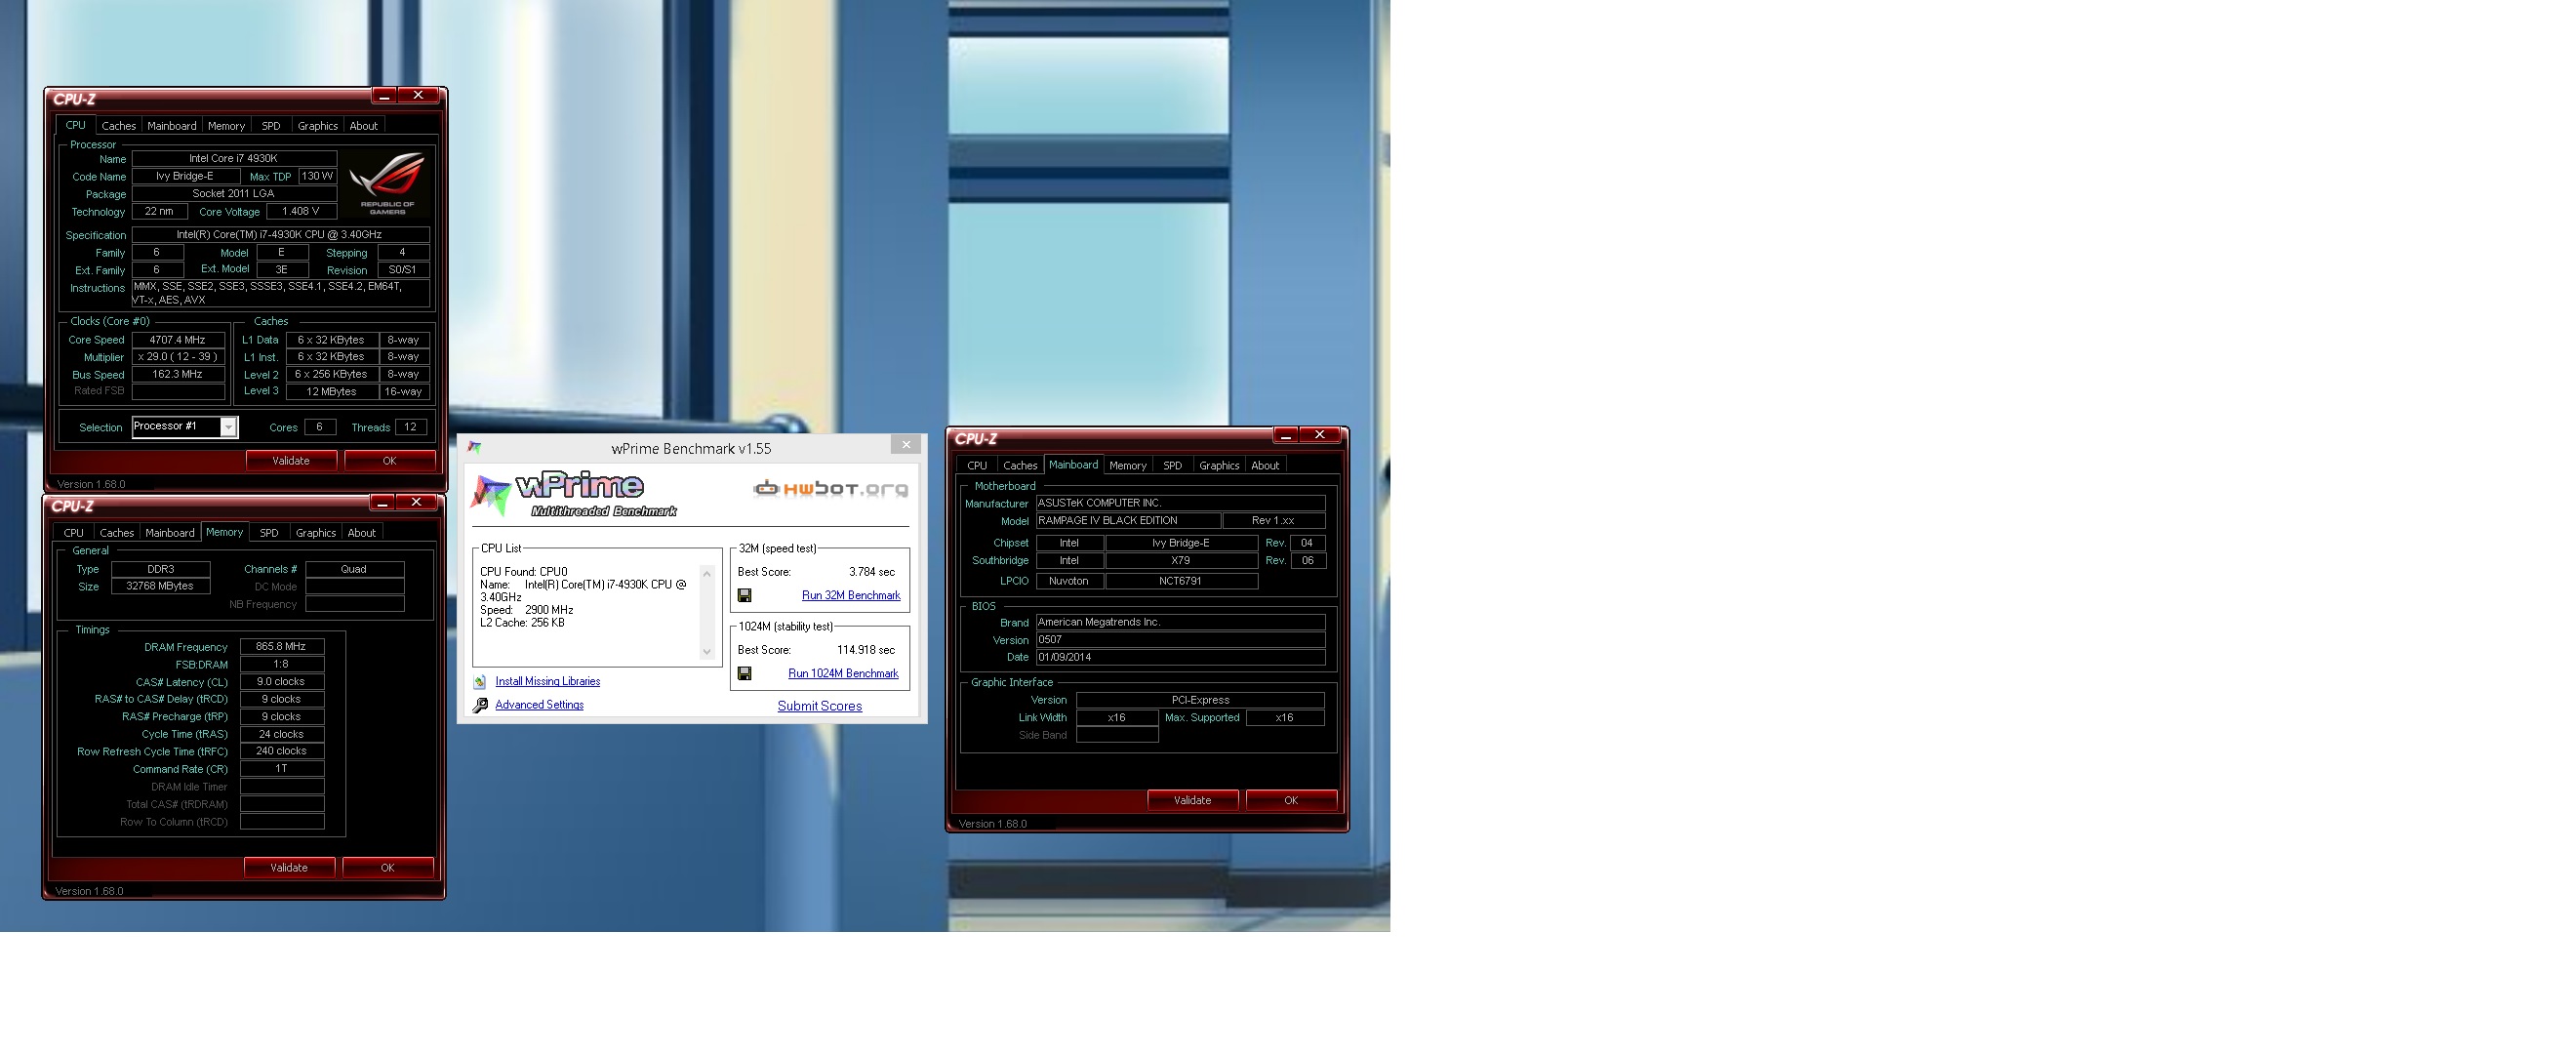Click Run 1024M Benchmark link

tap(843, 674)
